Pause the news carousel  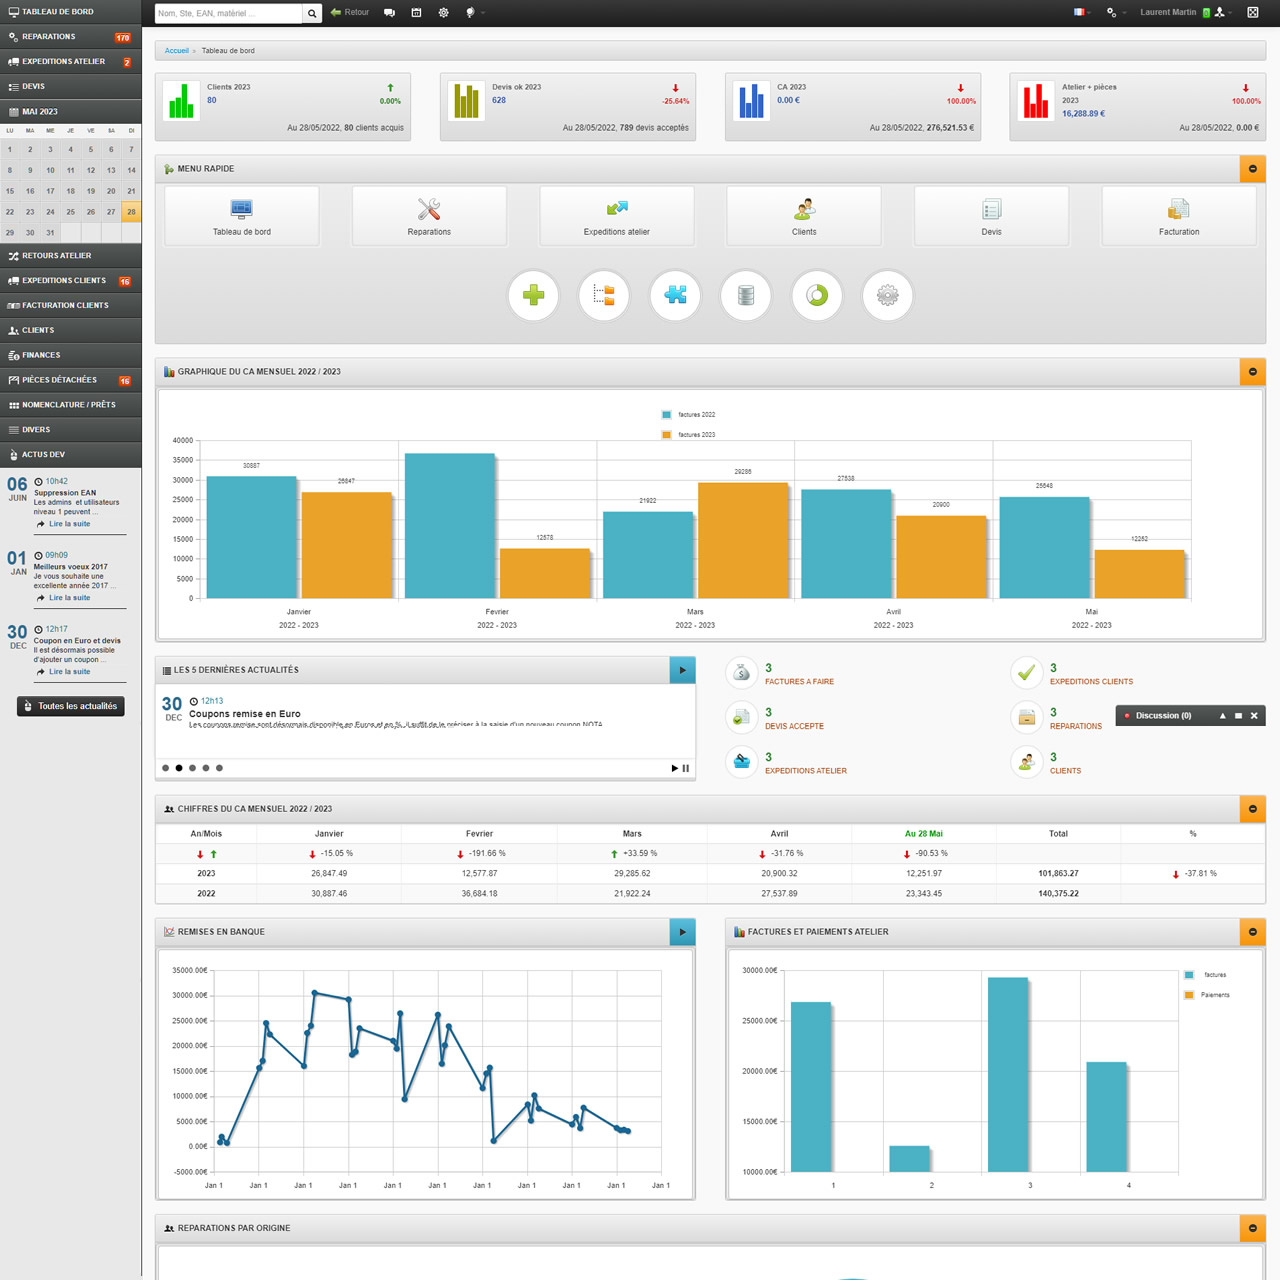tap(686, 768)
